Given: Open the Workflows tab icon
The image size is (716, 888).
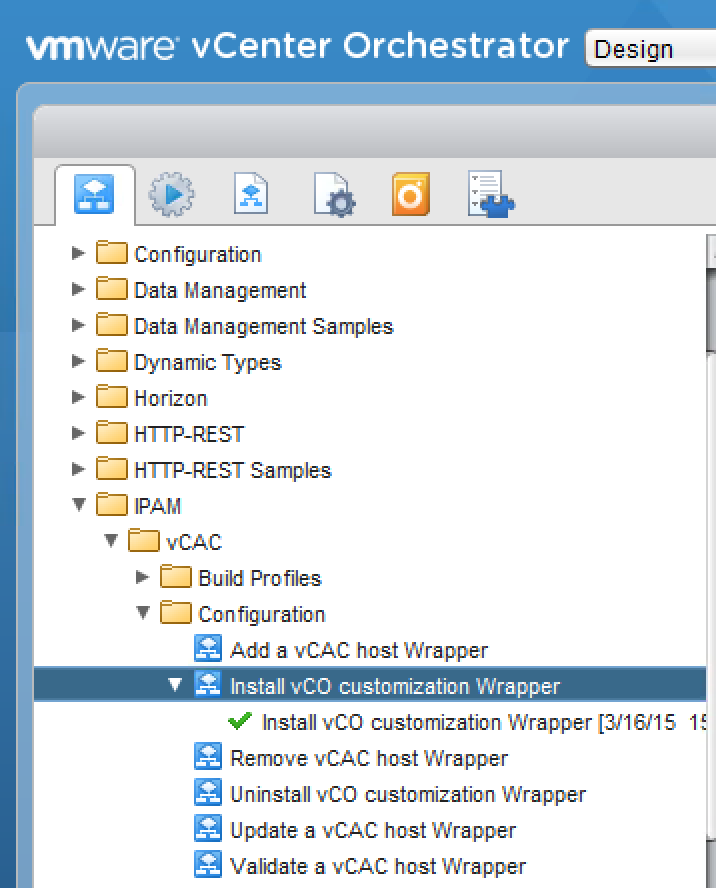Looking at the screenshot, I should point(94,194).
